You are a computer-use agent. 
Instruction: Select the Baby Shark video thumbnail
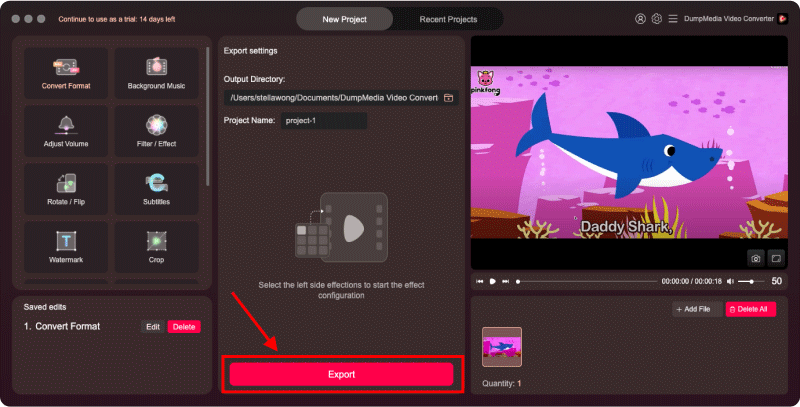click(502, 347)
